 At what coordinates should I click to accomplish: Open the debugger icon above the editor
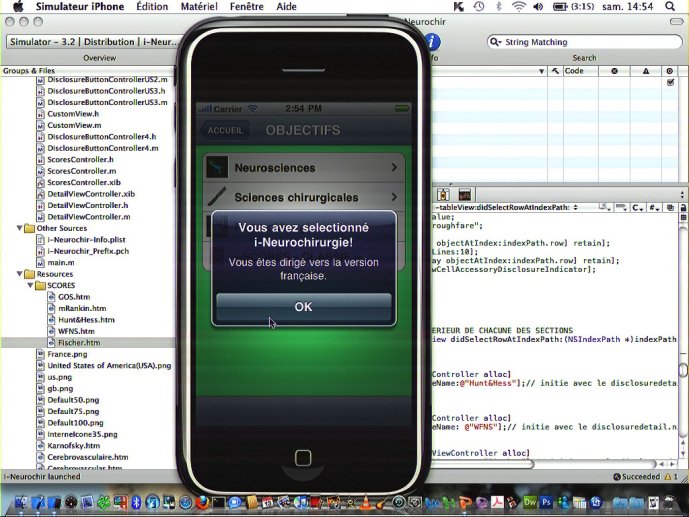(x=443, y=194)
